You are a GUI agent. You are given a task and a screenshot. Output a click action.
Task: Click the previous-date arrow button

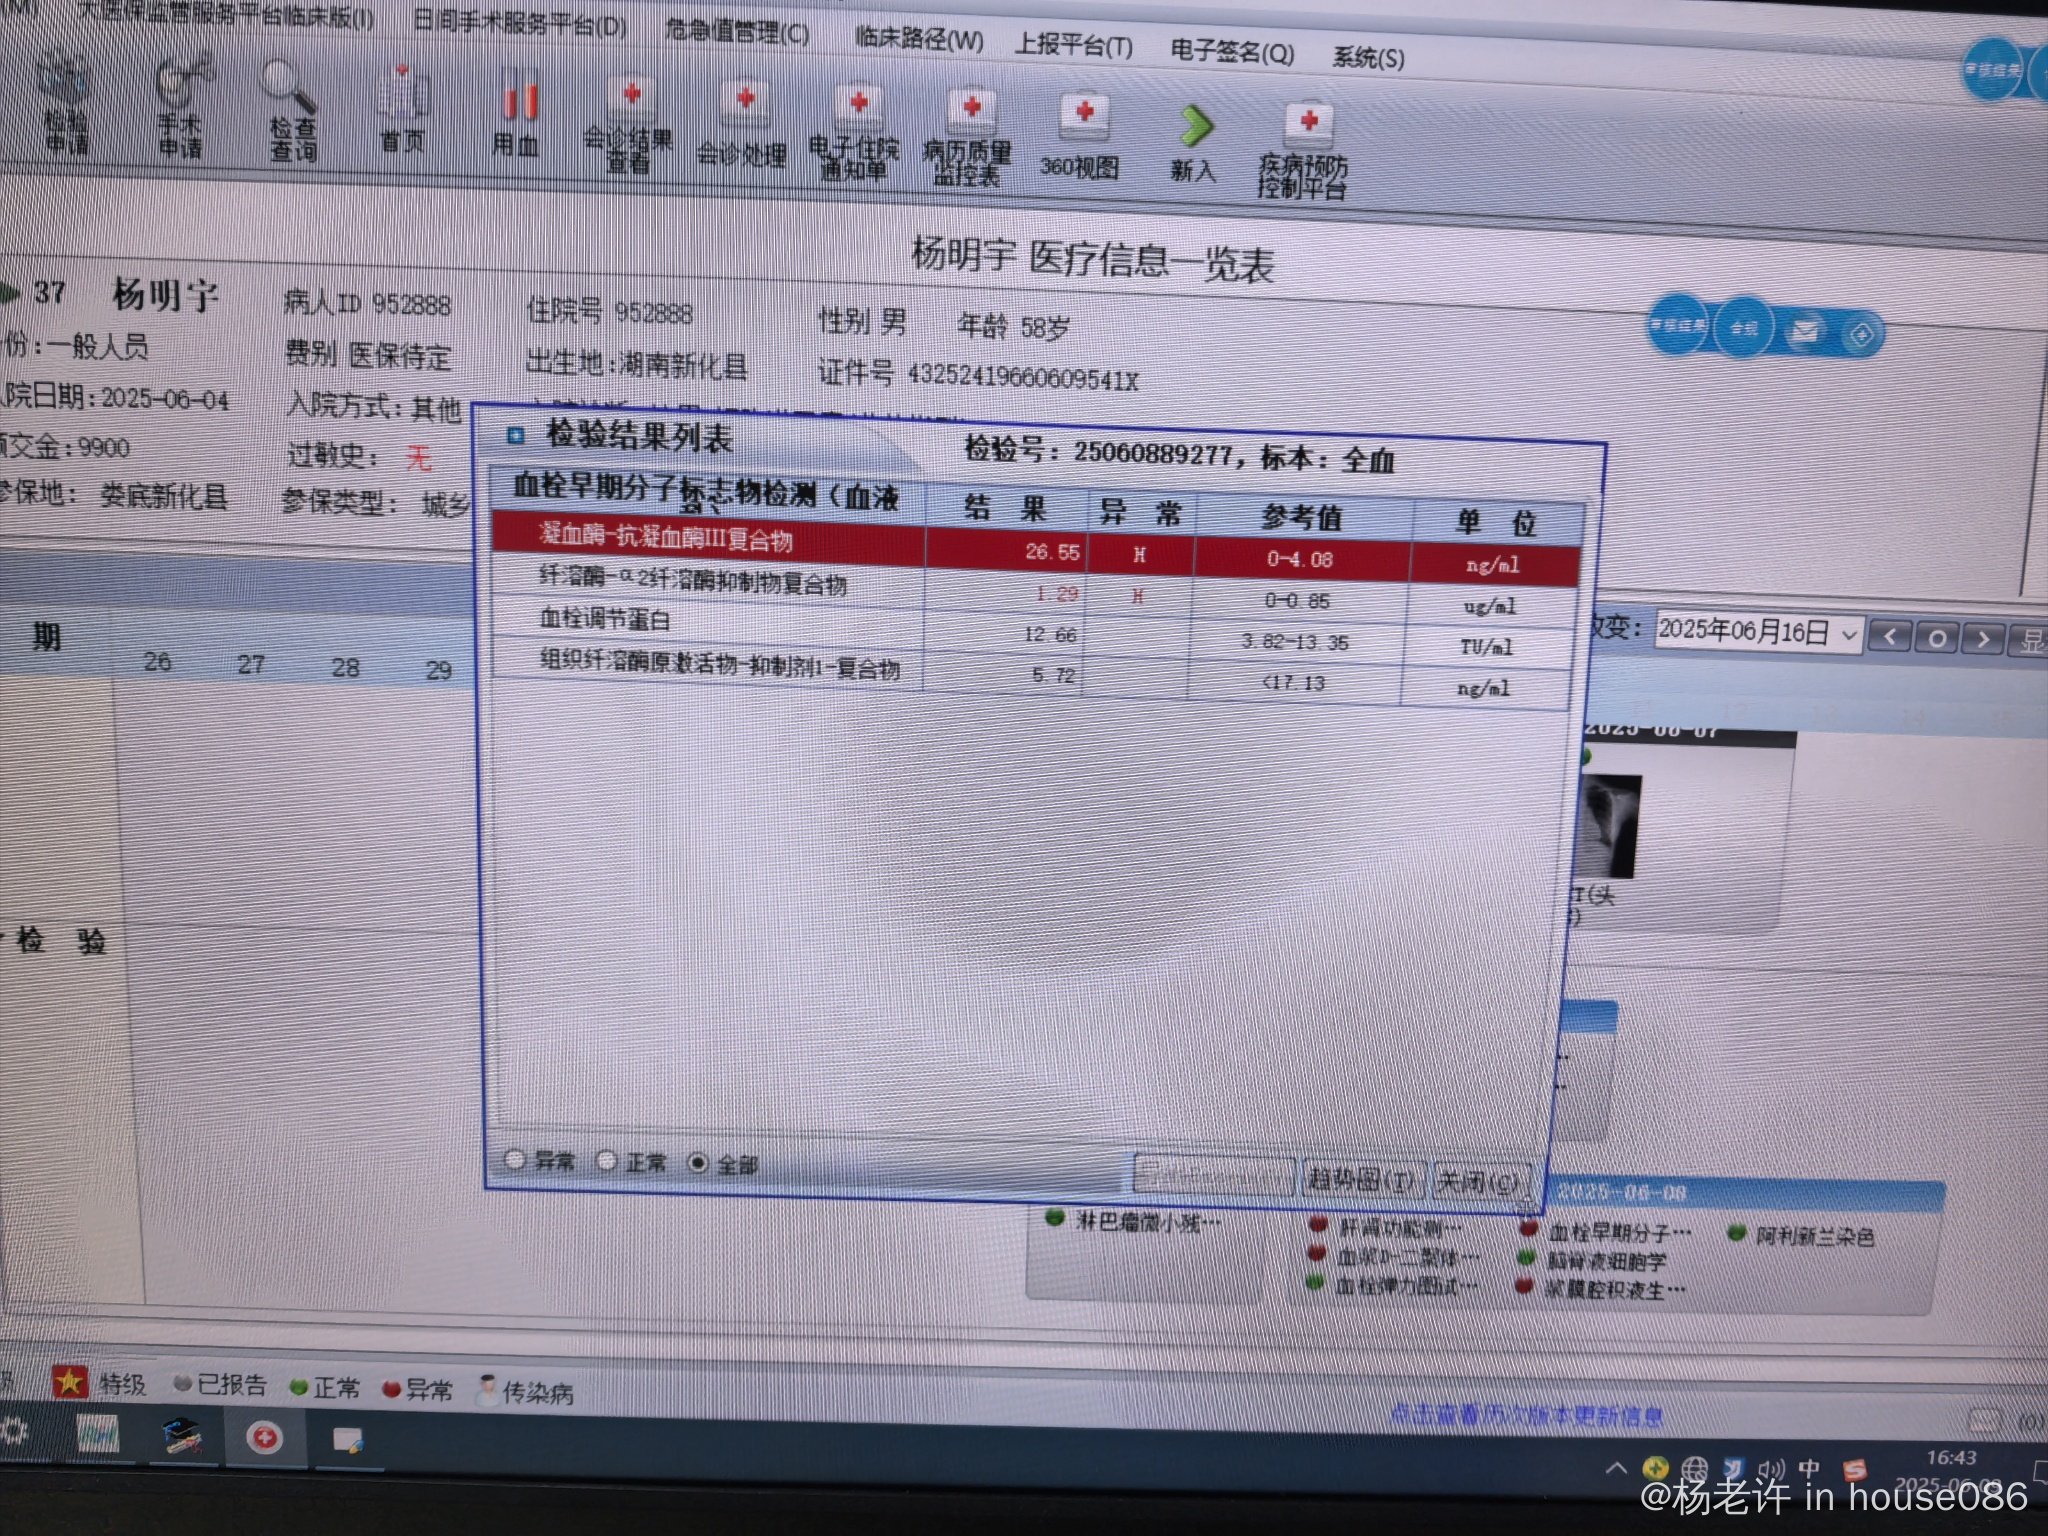(1889, 635)
